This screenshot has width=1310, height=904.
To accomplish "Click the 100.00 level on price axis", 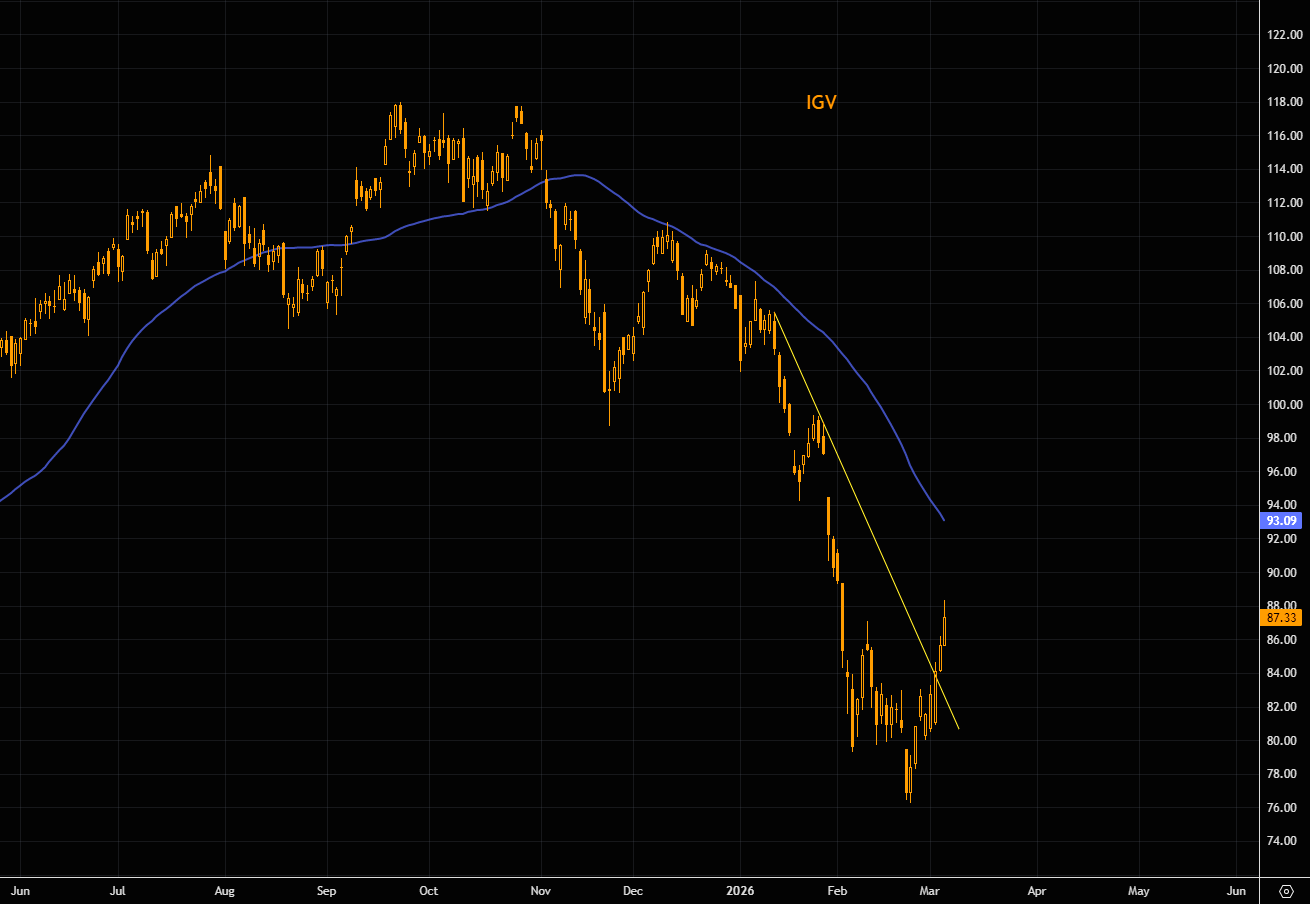I will tap(1283, 404).
